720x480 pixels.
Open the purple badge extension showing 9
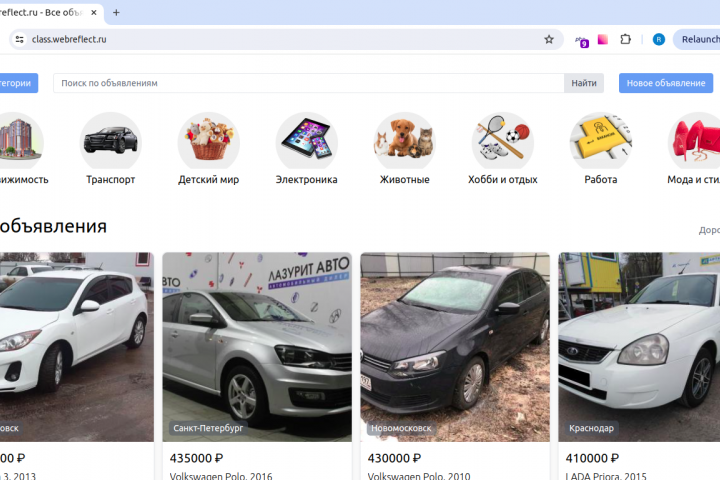[582, 41]
